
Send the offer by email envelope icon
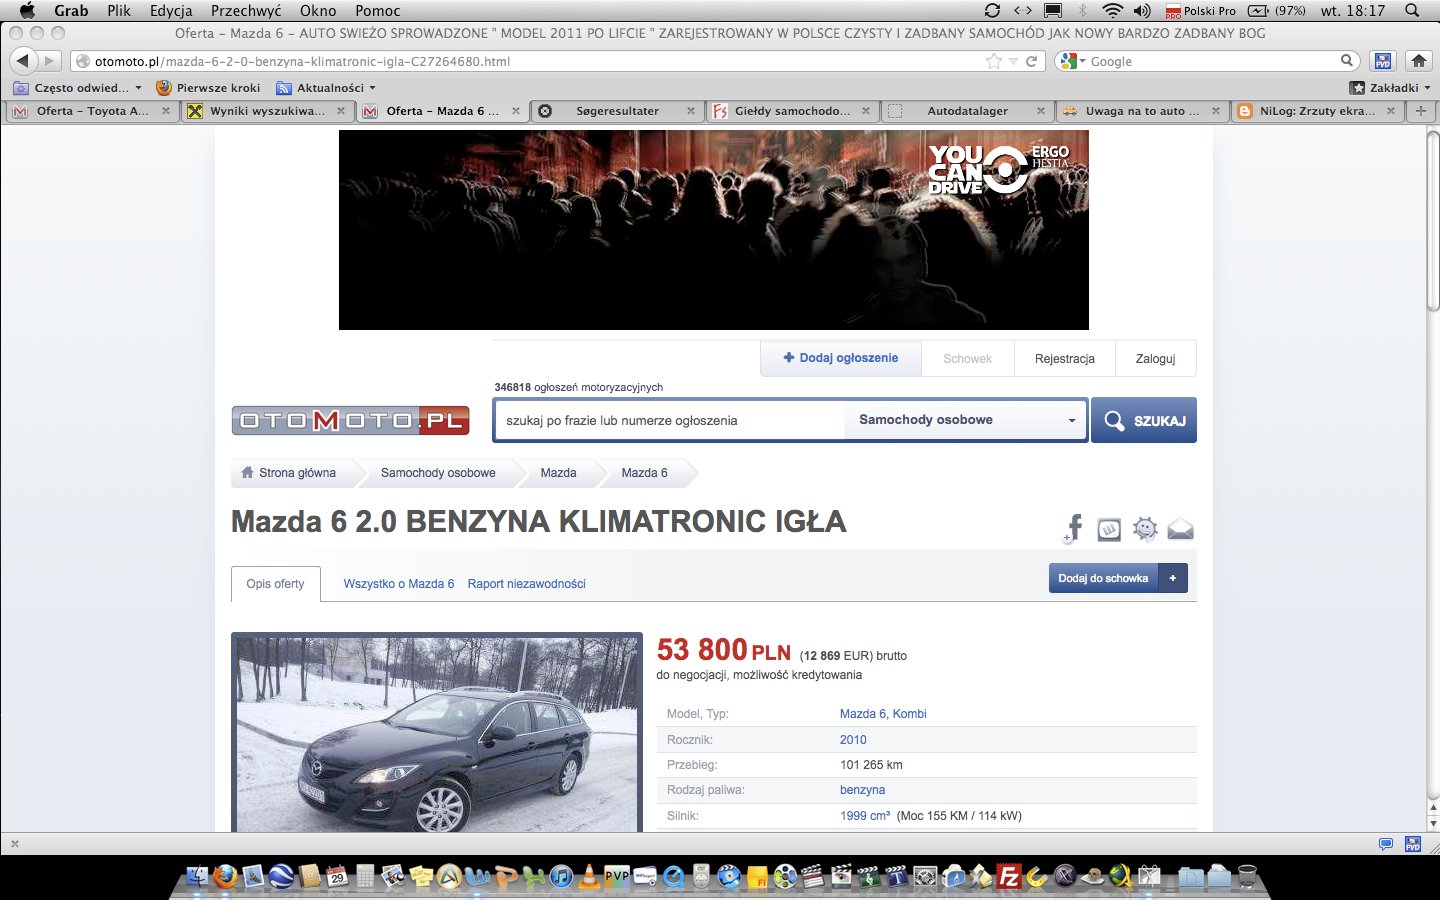(1181, 530)
